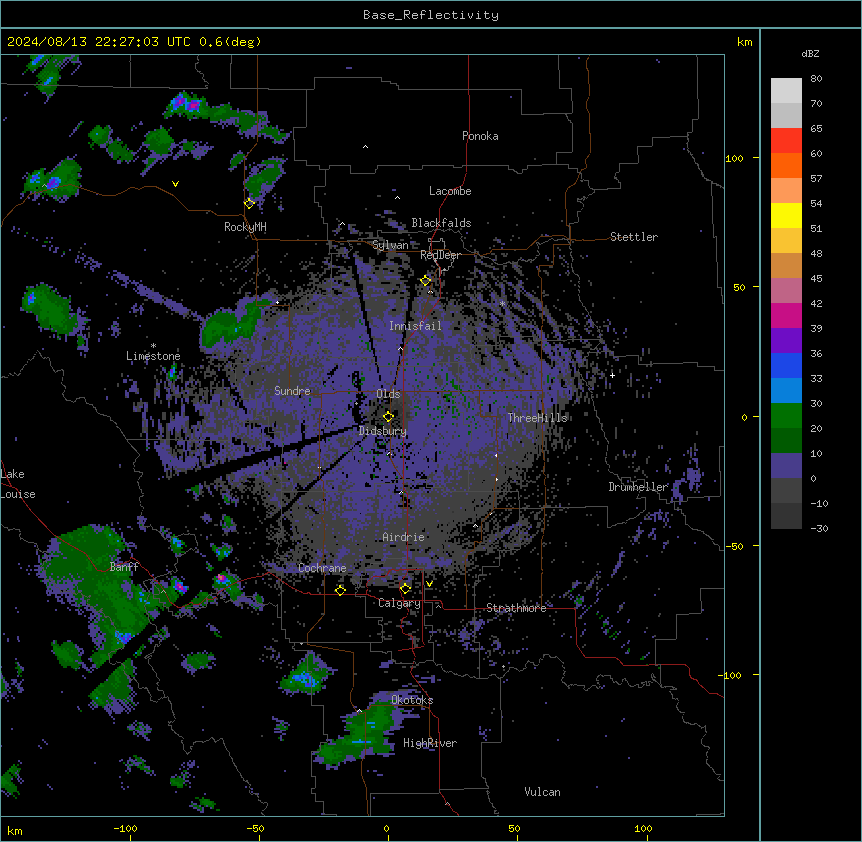The image size is (862, 842).
Task: Select the 39 dBZ purple legend swatch
Action: 786,340
